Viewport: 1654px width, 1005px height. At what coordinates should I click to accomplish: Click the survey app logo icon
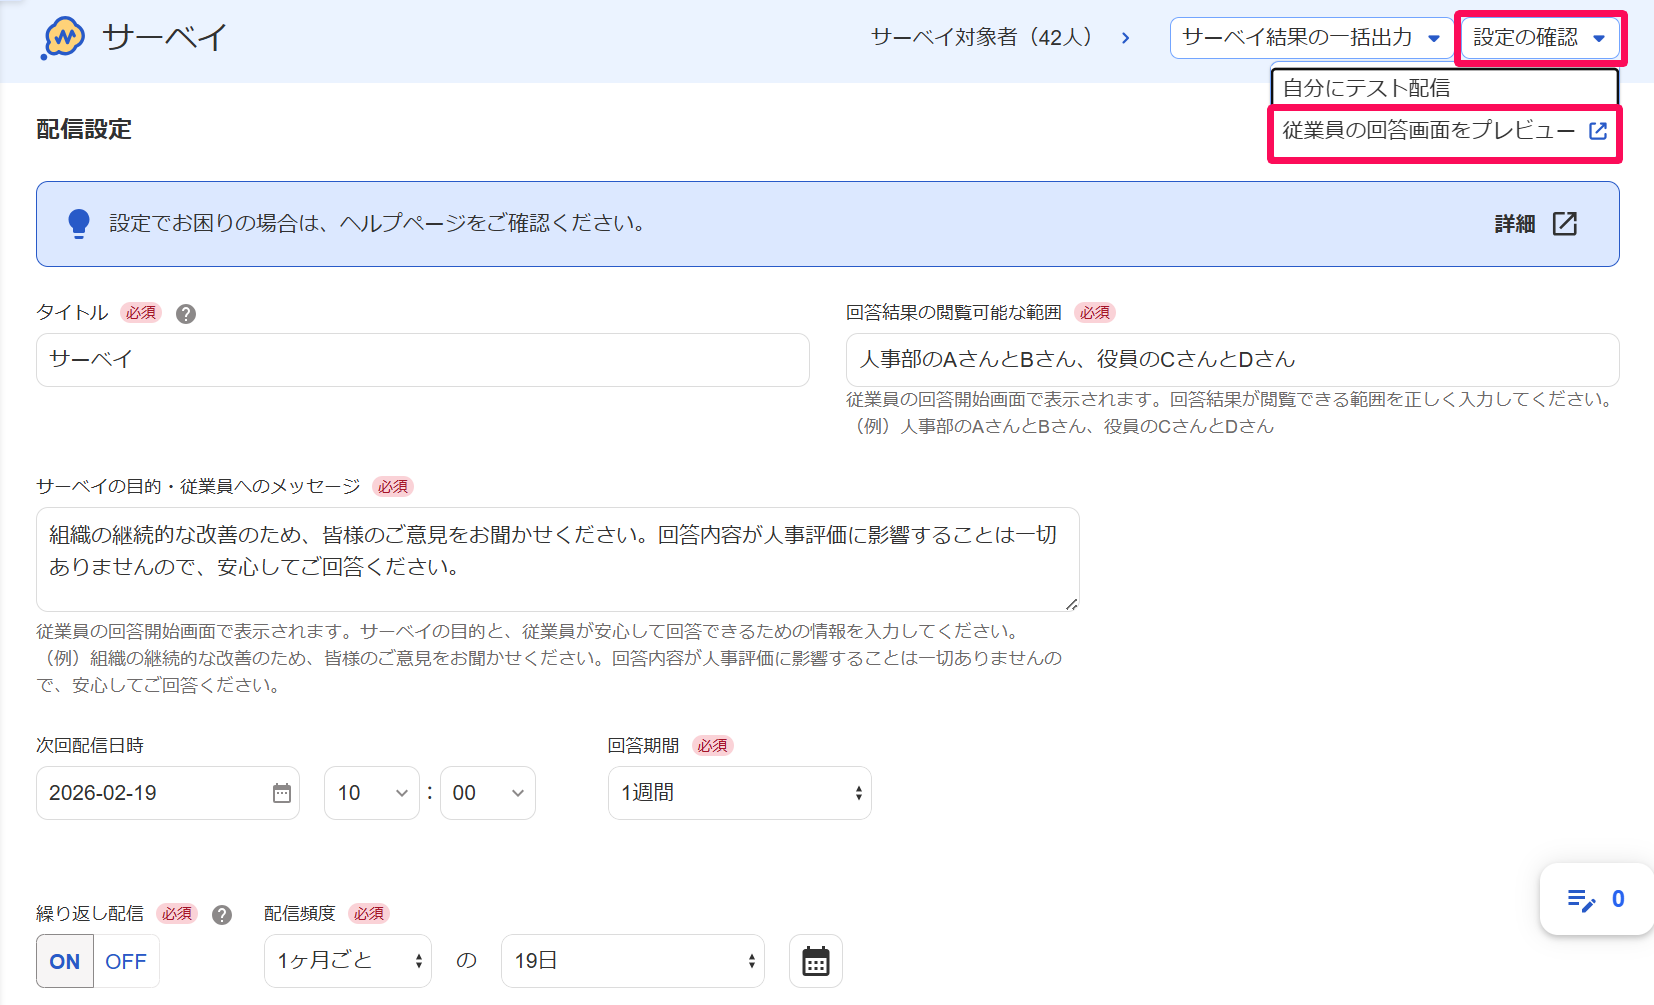click(64, 38)
